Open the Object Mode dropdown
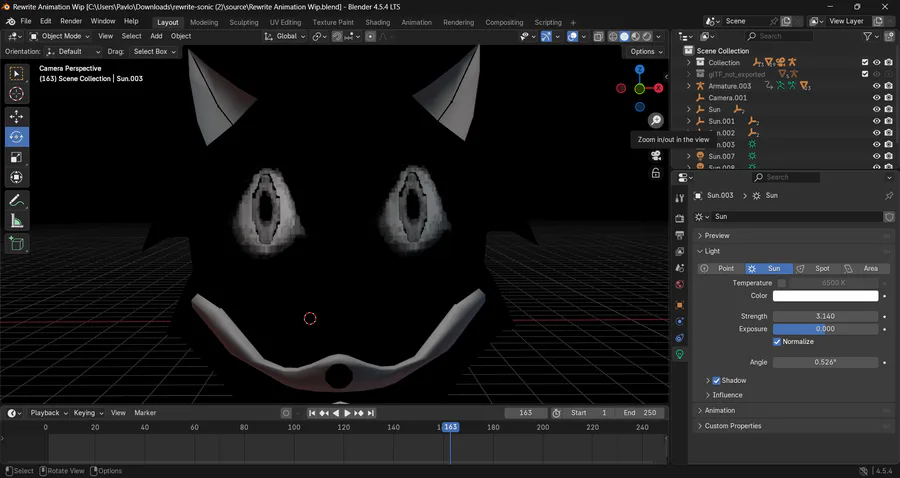The width and height of the screenshot is (900, 478). click(x=60, y=36)
